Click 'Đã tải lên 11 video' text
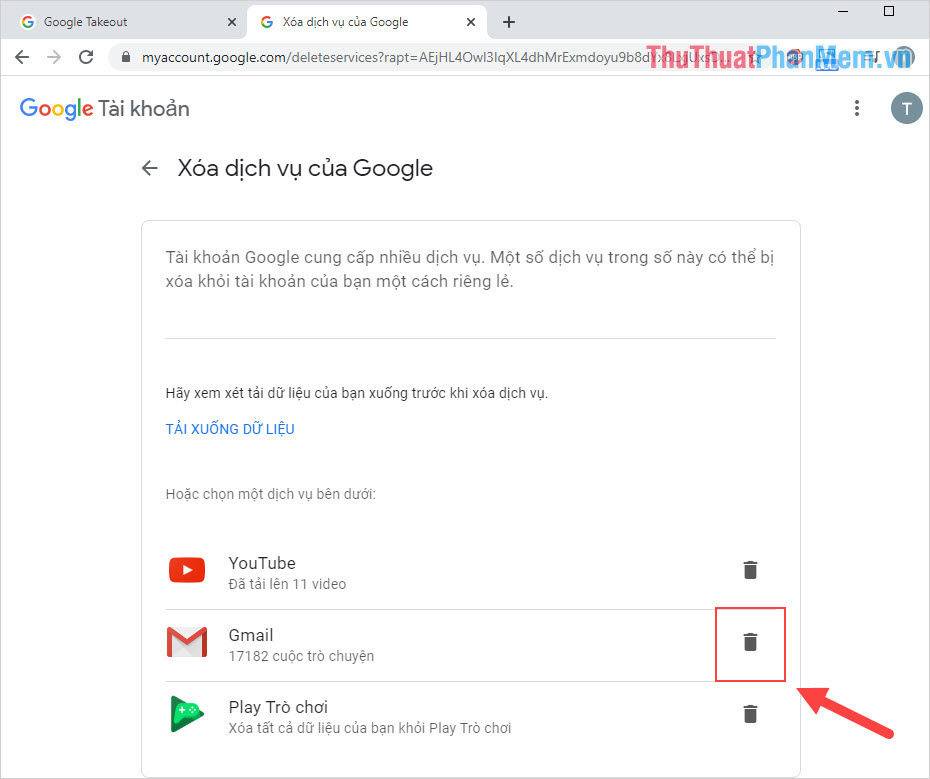Image resolution: width=930 pixels, height=779 pixels. point(287,584)
